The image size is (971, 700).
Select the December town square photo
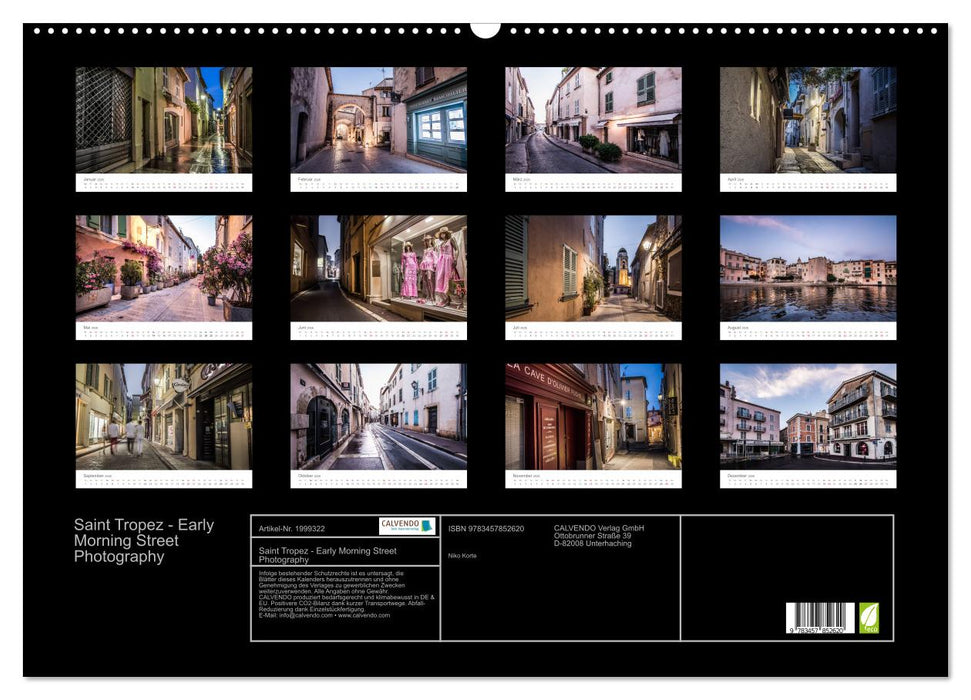[812, 414]
